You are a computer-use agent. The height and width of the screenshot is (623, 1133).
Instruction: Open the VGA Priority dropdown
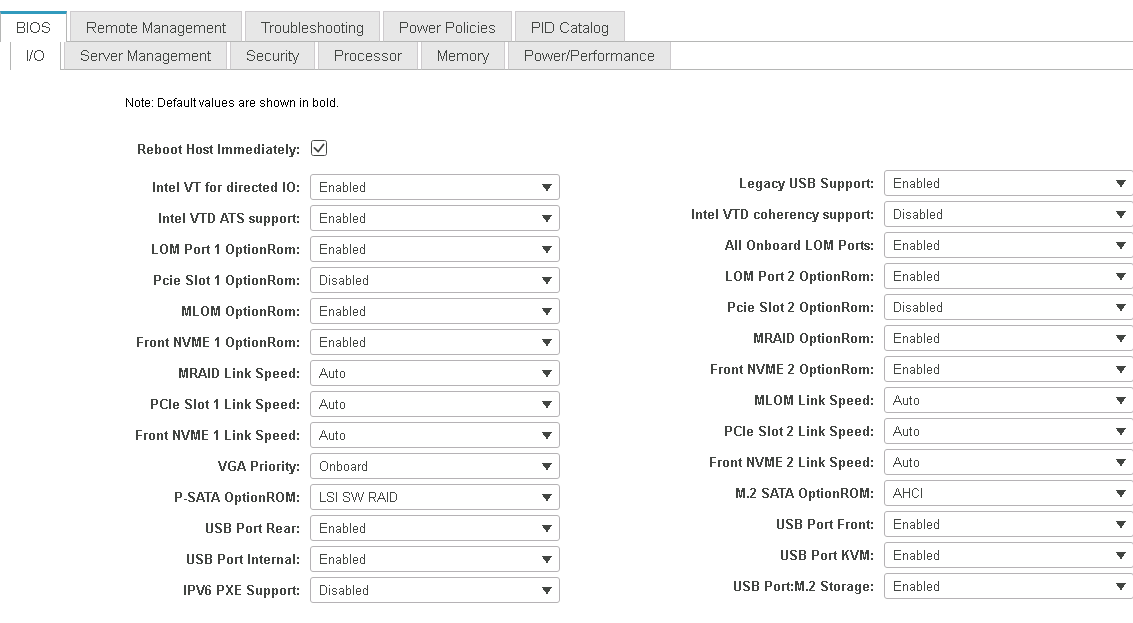click(x=434, y=466)
